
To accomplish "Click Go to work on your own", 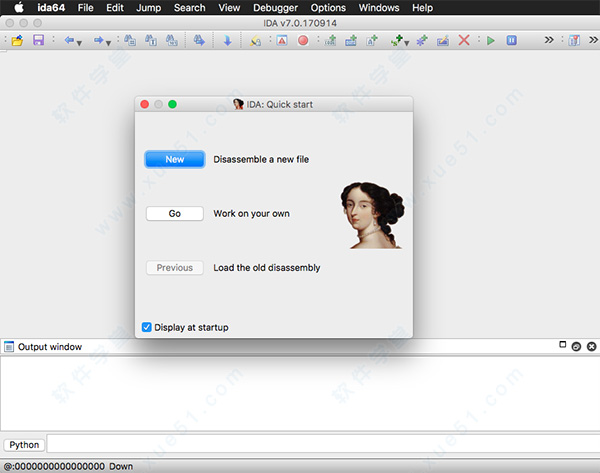I will (174, 214).
